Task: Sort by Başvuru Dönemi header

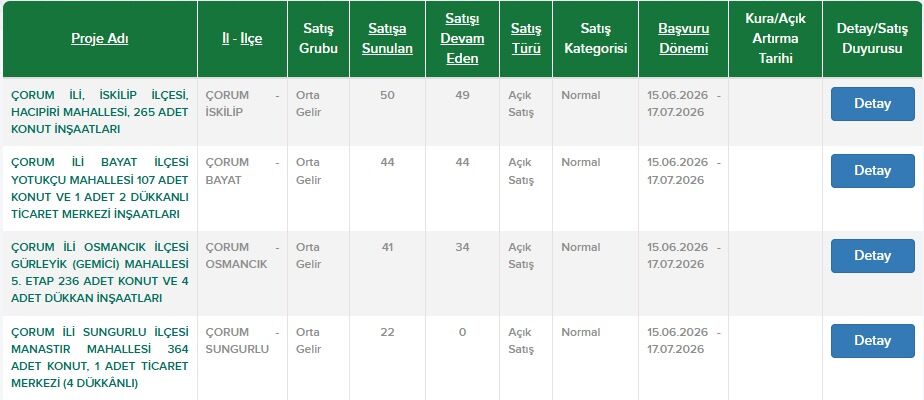Action: tap(684, 38)
